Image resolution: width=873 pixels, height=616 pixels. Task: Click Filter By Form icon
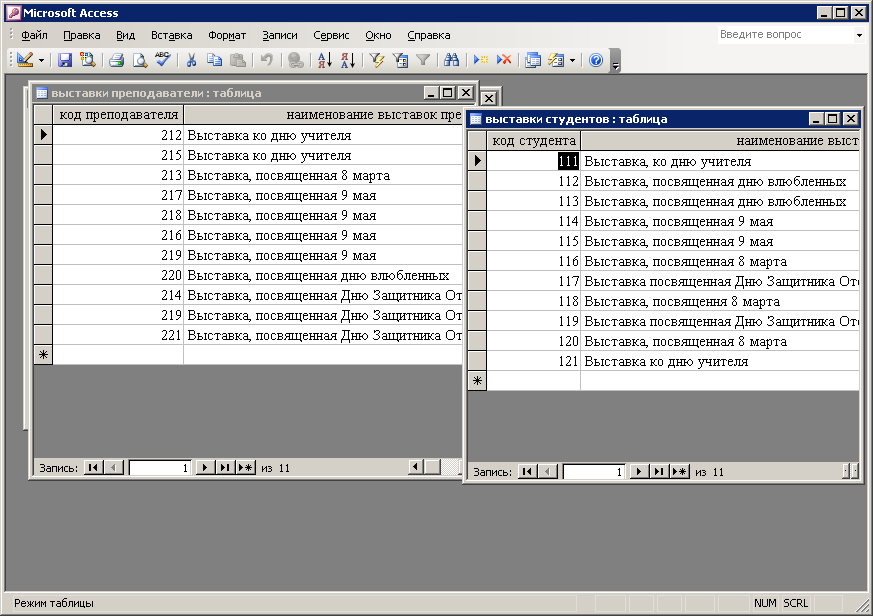(x=400, y=60)
